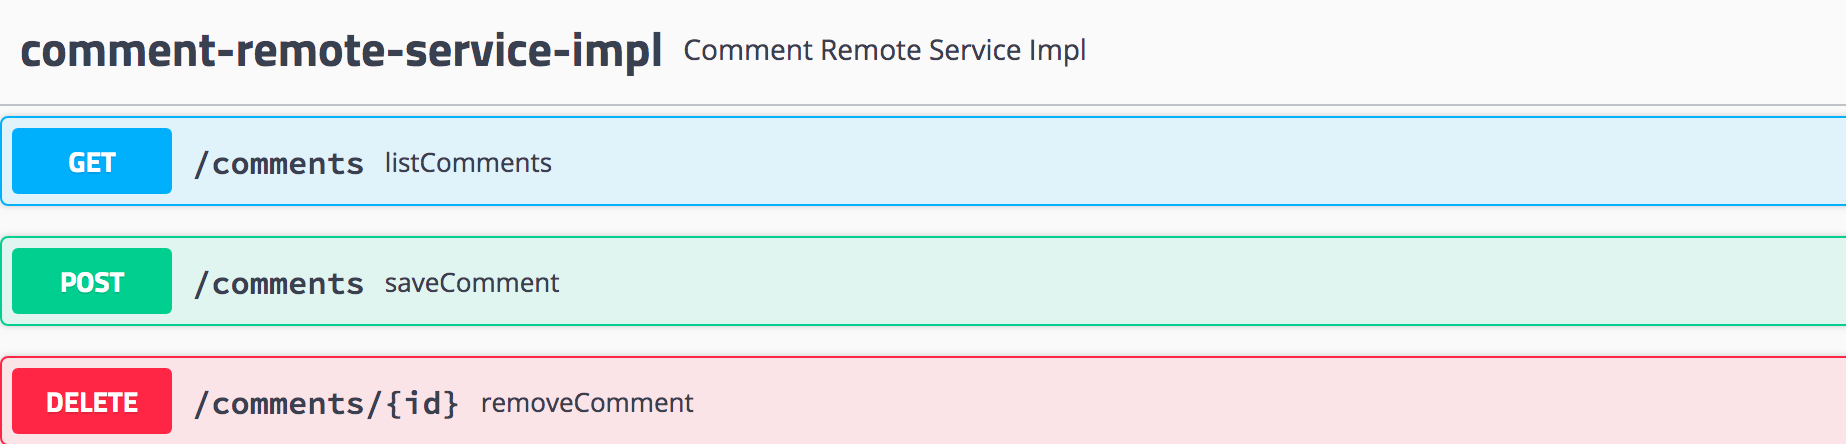Click the blue GET method badge
Image resolution: width=1846 pixels, height=444 pixels.
tap(92, 161)
